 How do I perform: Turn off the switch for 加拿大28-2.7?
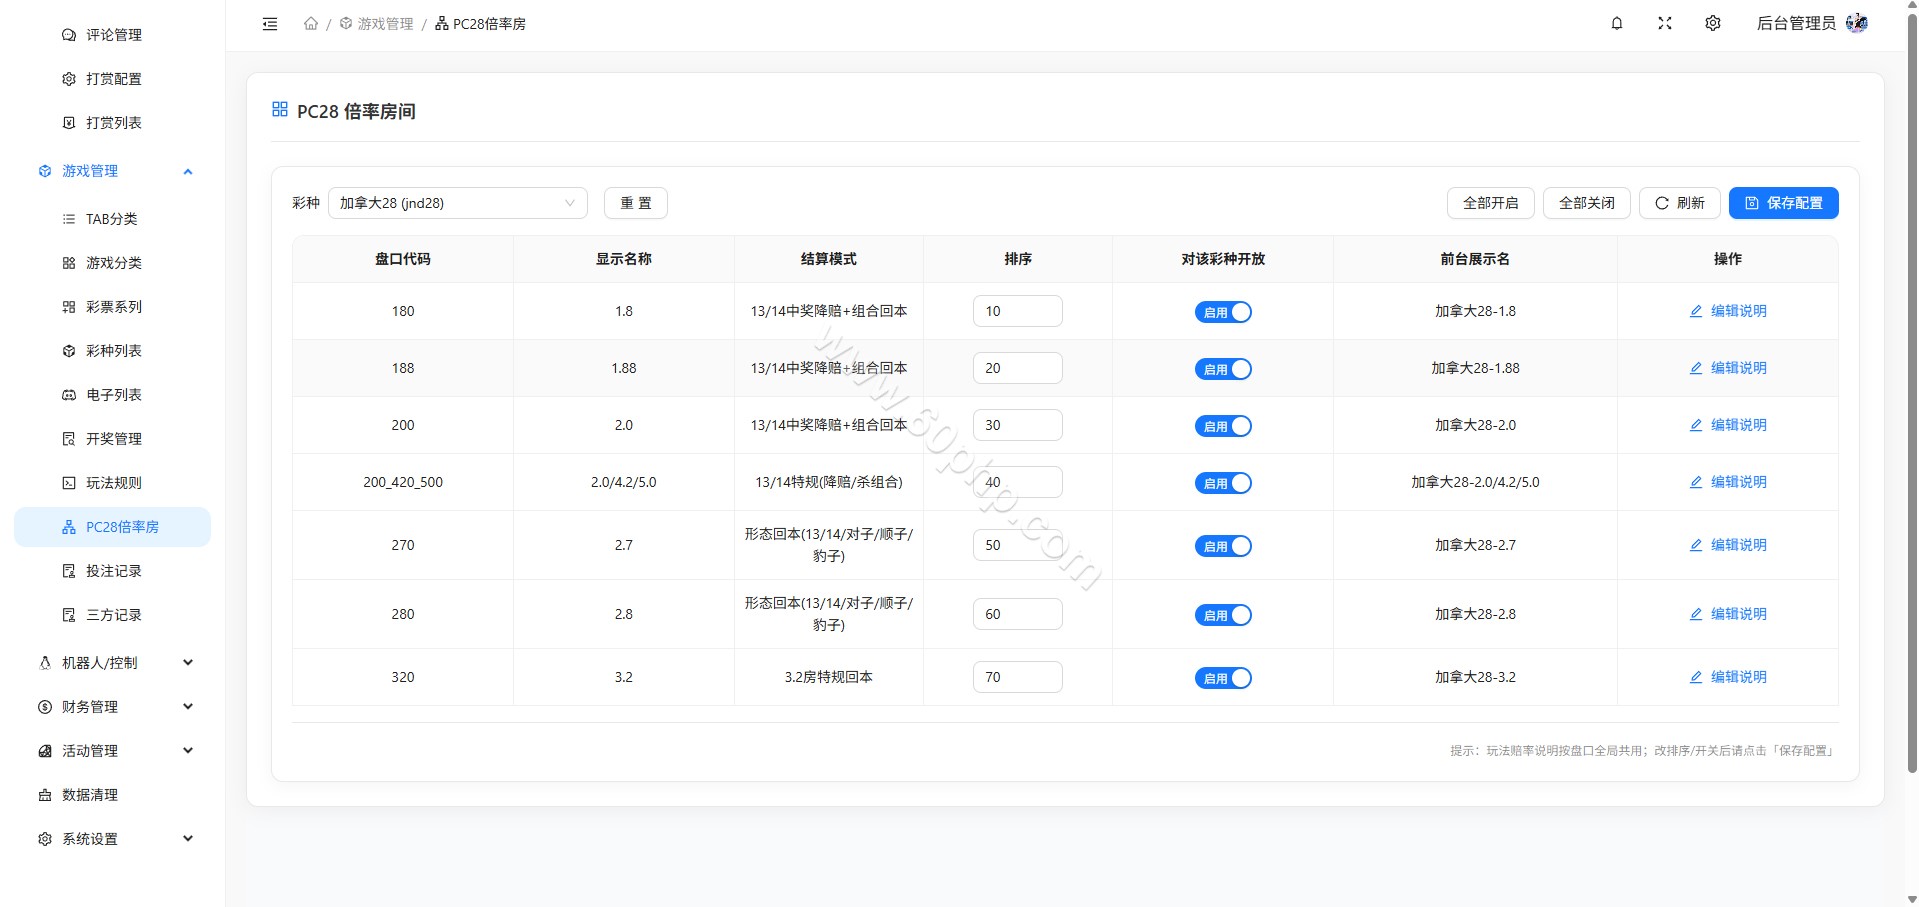coord(1223,546)
